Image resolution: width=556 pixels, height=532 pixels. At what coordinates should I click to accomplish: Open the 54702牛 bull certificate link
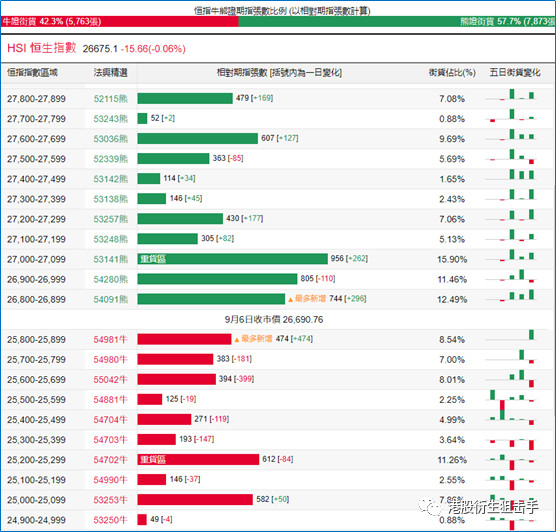click(110, 460)
